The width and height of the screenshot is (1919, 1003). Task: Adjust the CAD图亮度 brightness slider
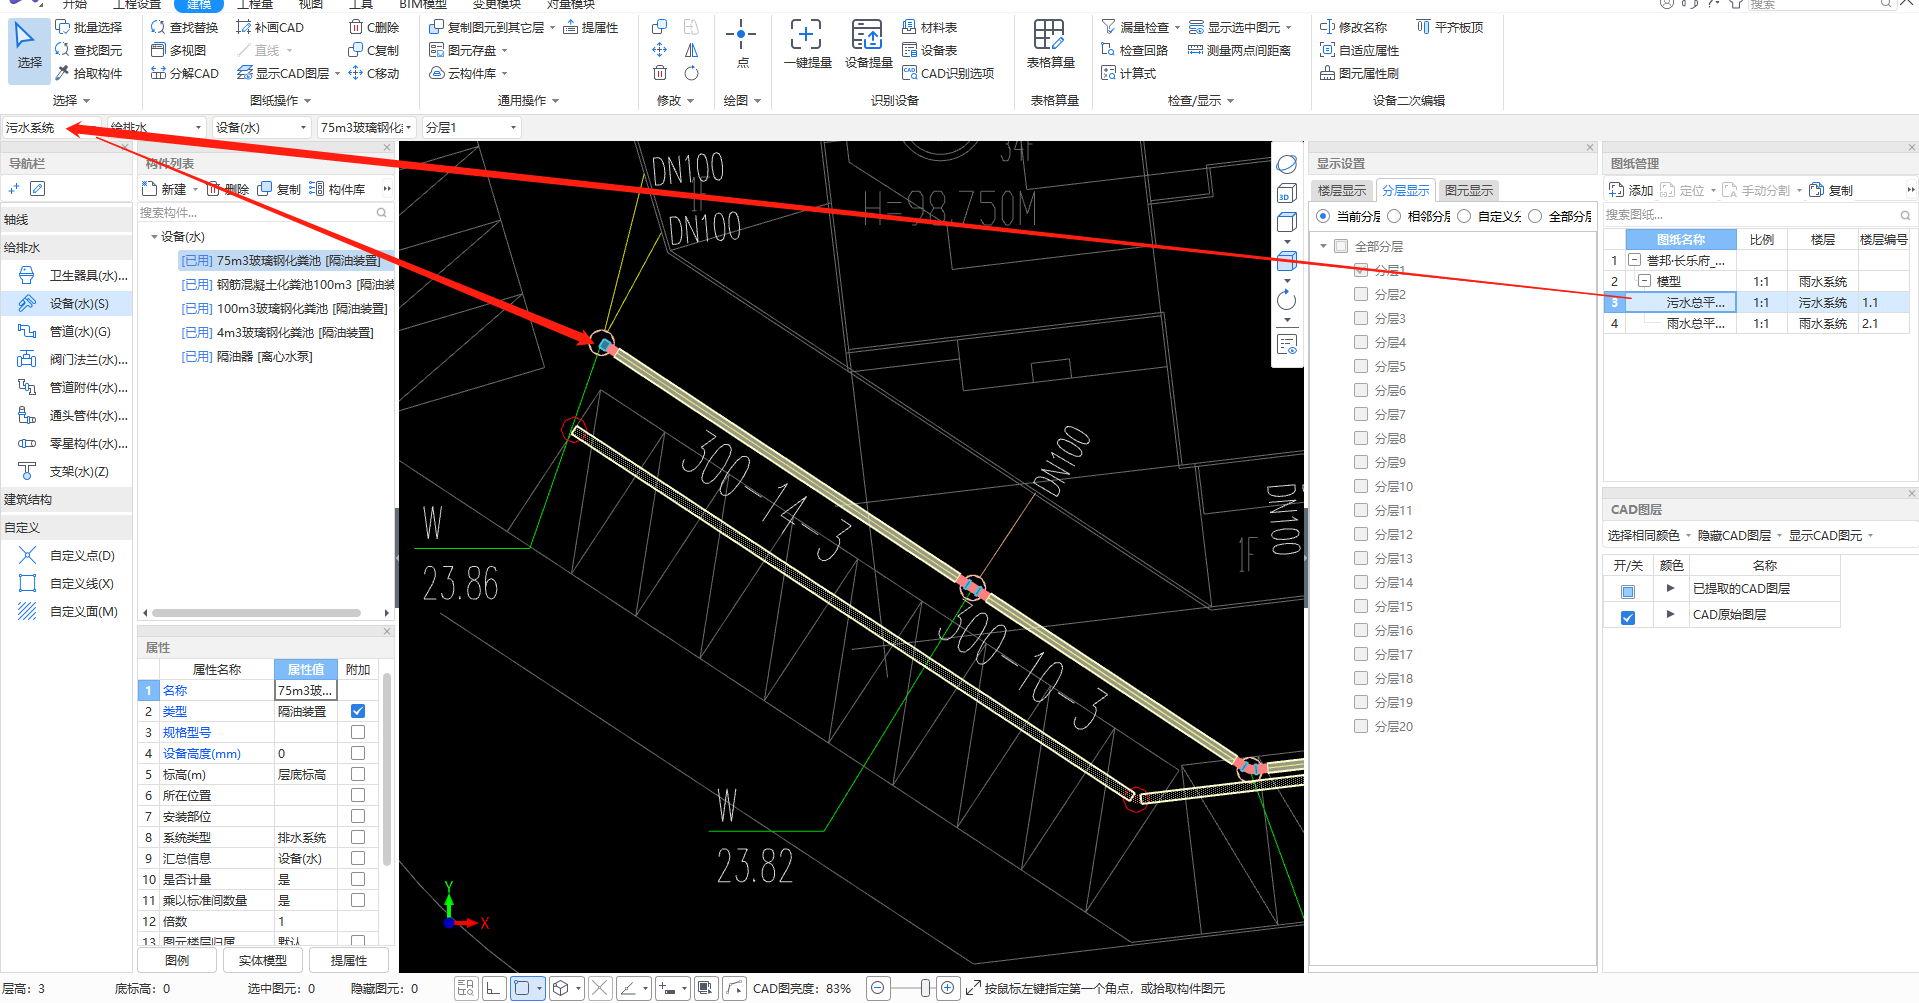(924, 988)
